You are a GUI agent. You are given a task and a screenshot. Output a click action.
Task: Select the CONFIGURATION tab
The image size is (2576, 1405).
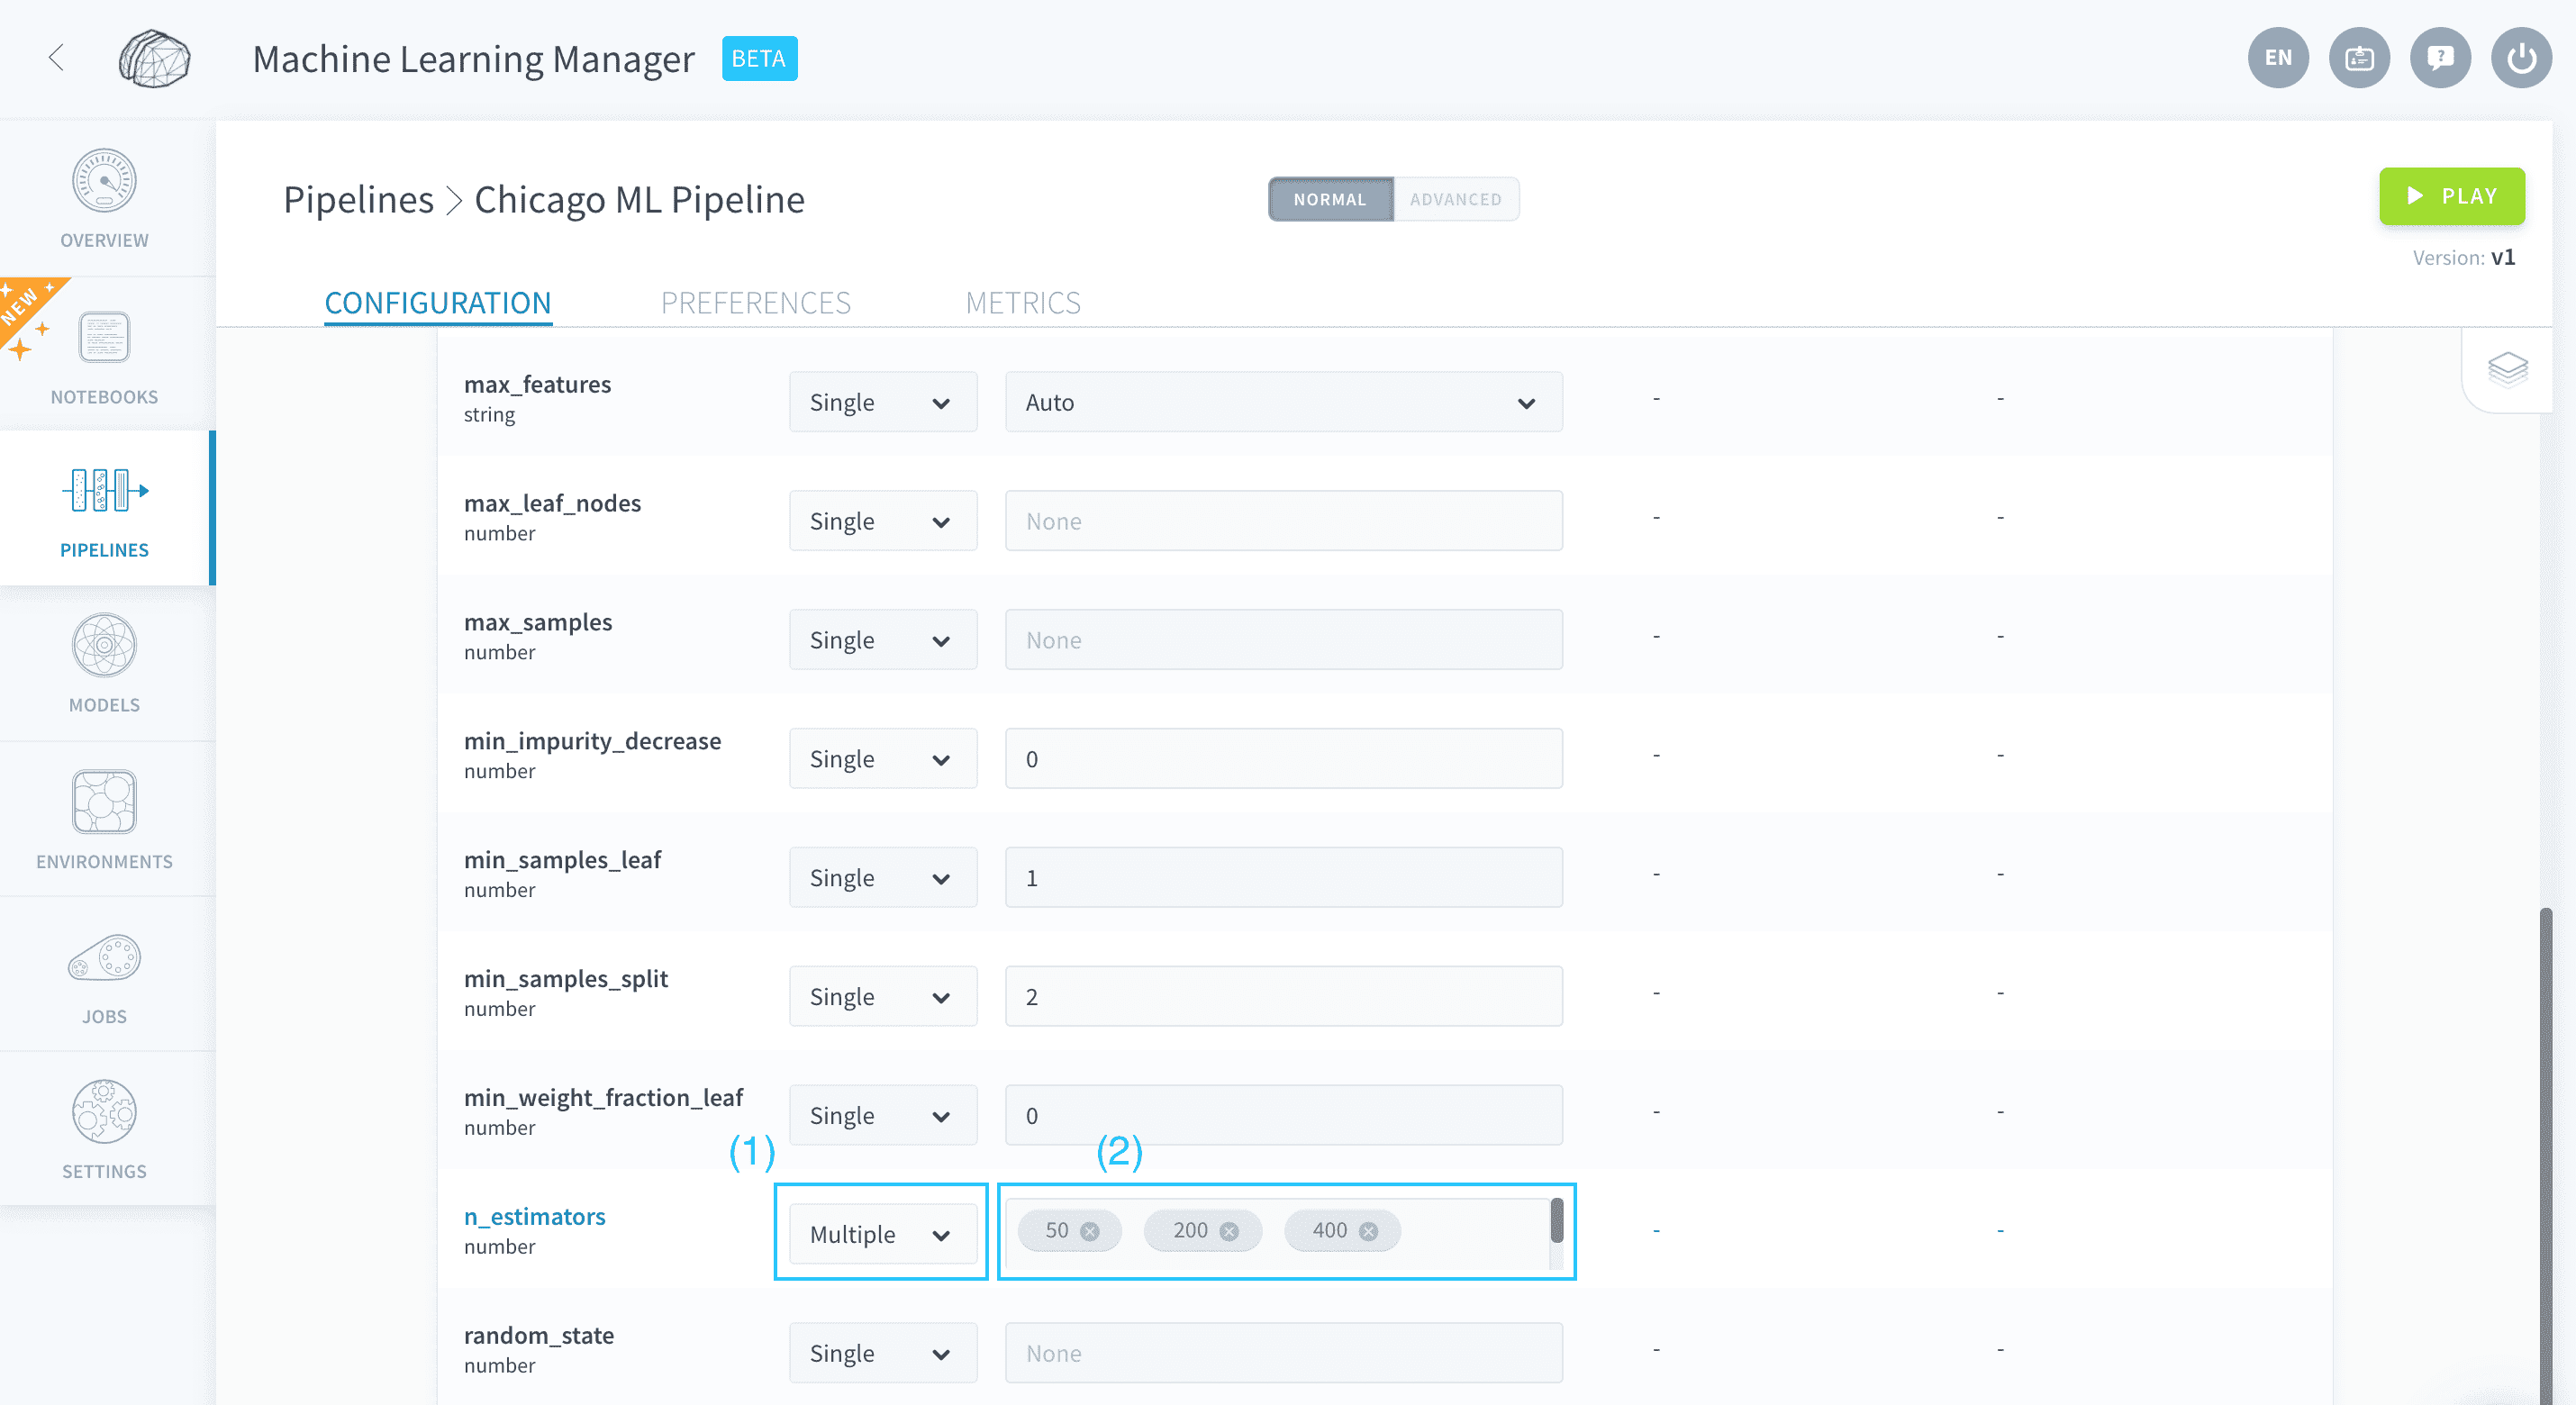coord(438,303)
